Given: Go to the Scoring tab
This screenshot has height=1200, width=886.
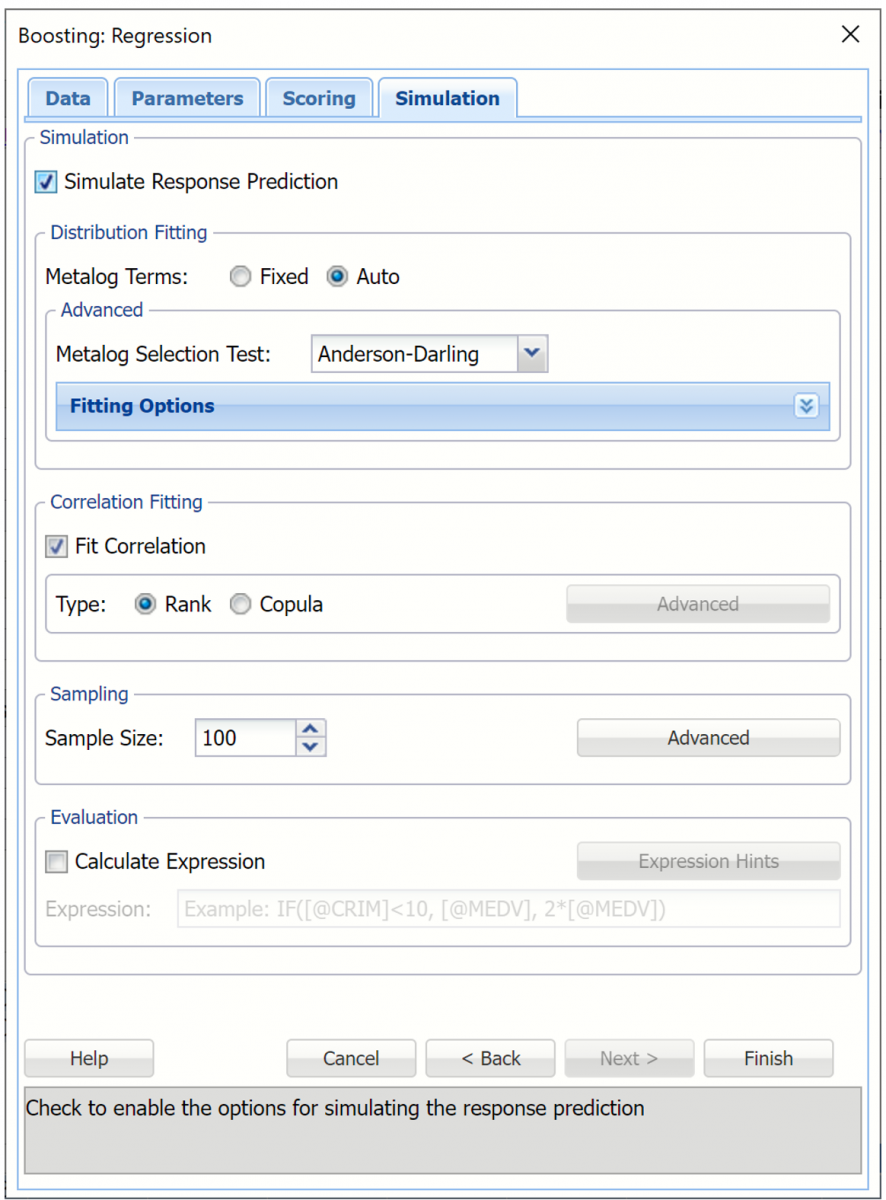Looking at the screenshot, I should pyautogui.click(x=319, y=98).
